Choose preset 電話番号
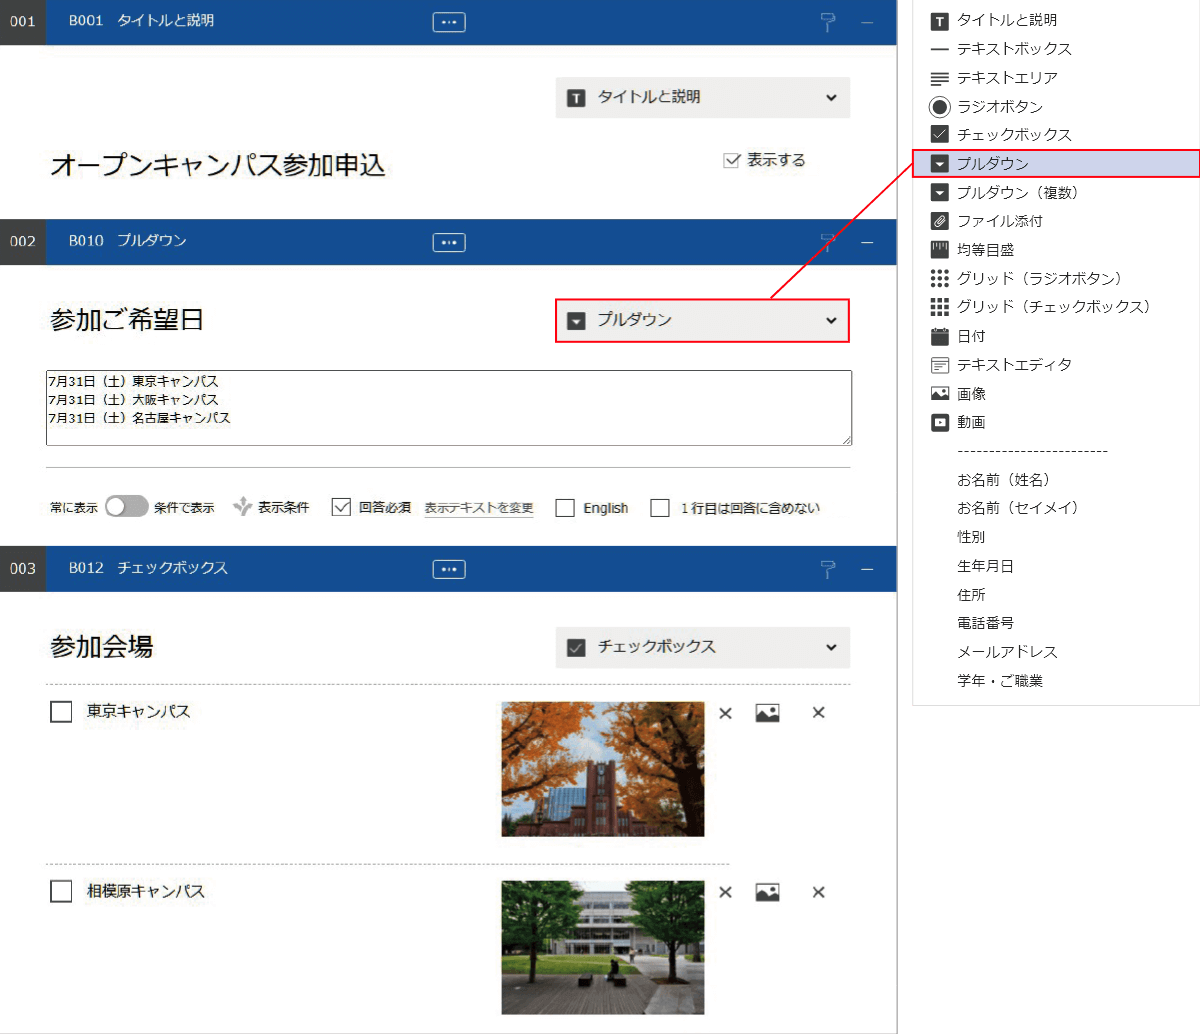The image size is (1200, 1034). pos(985,623)
